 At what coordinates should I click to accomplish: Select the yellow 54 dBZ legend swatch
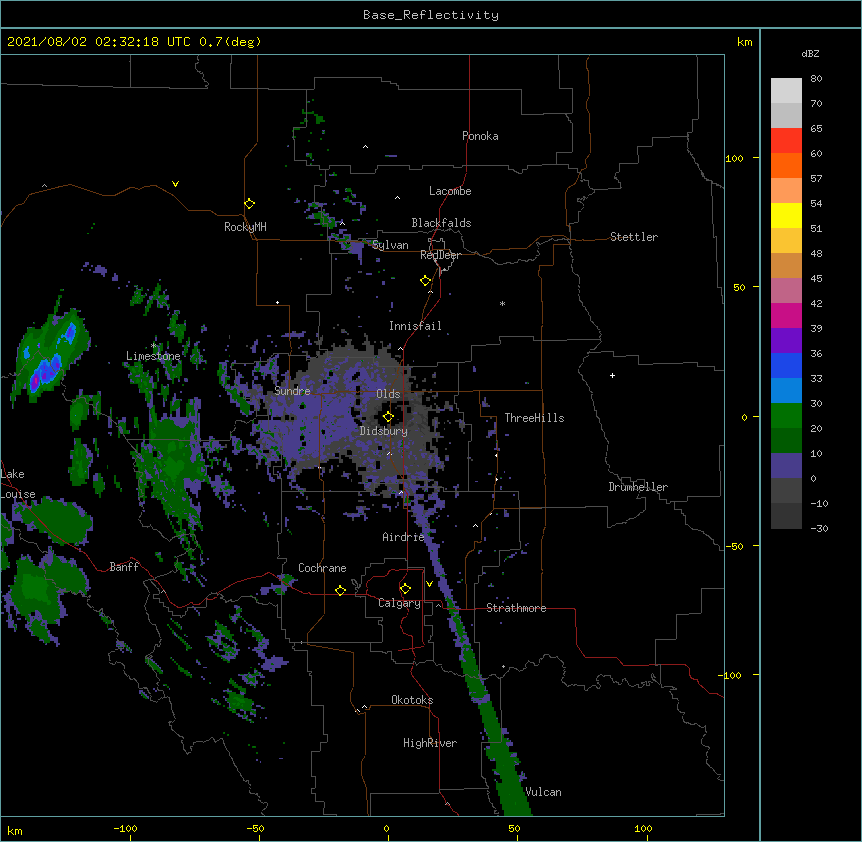(x=786, y=215)
